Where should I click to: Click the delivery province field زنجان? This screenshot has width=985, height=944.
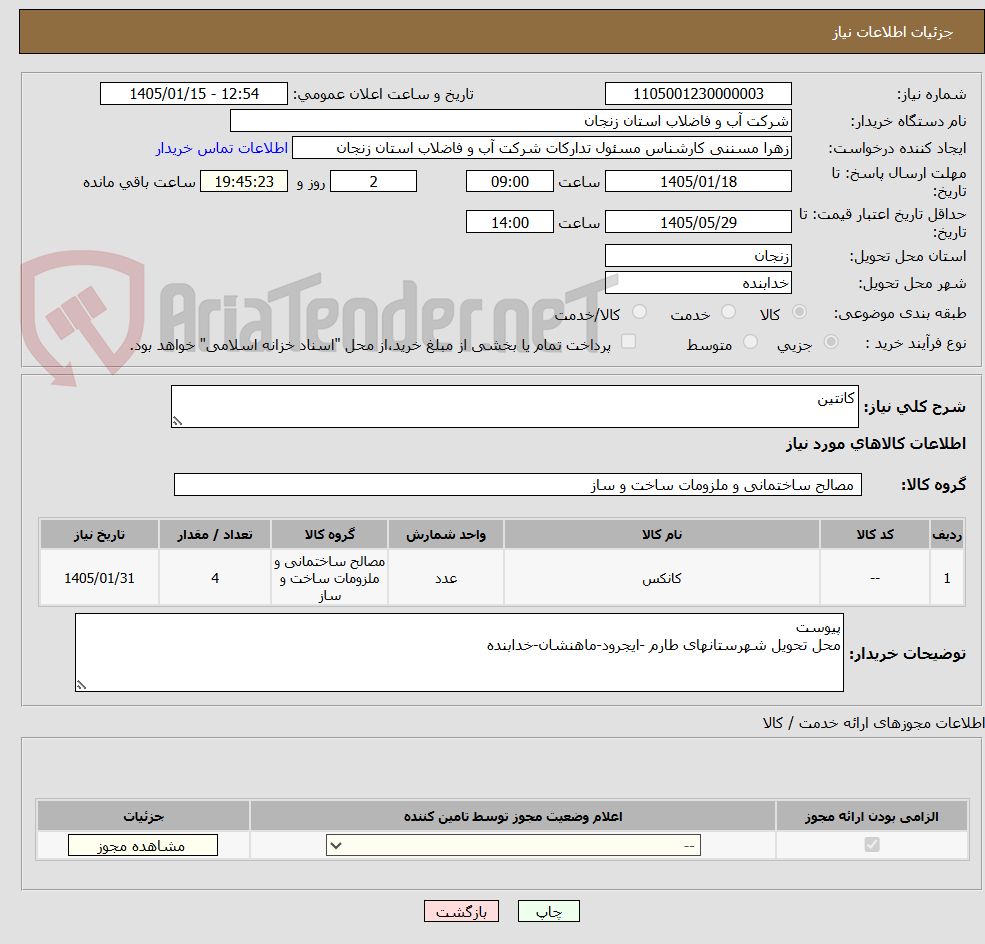point(698,256)
